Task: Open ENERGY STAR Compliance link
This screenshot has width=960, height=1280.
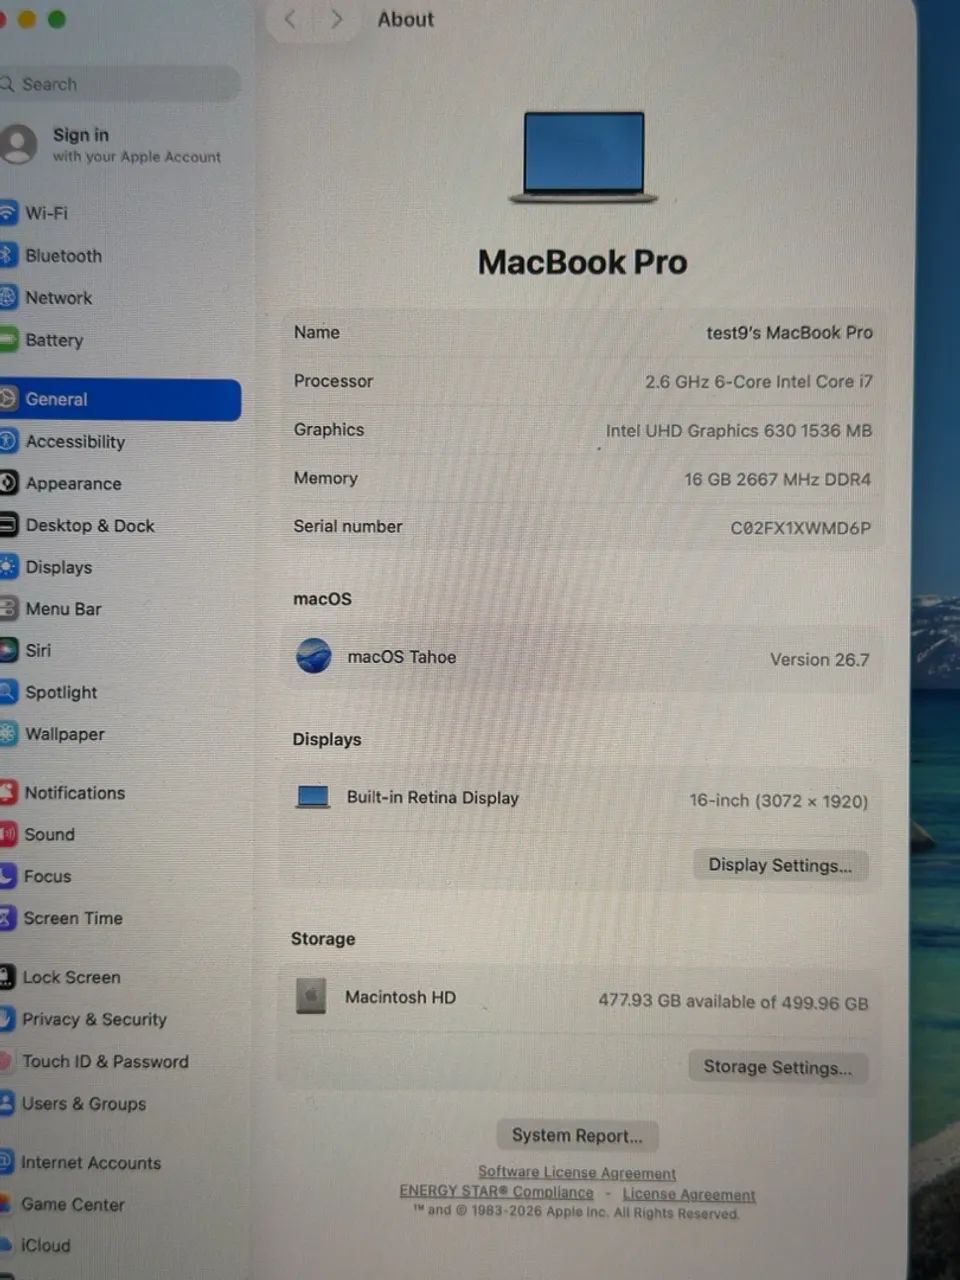Action: (x=496, y=1191)
